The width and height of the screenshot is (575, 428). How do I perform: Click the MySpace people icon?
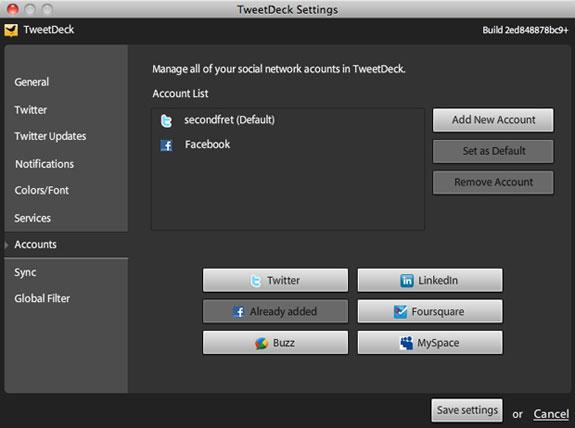coord(406,343)
